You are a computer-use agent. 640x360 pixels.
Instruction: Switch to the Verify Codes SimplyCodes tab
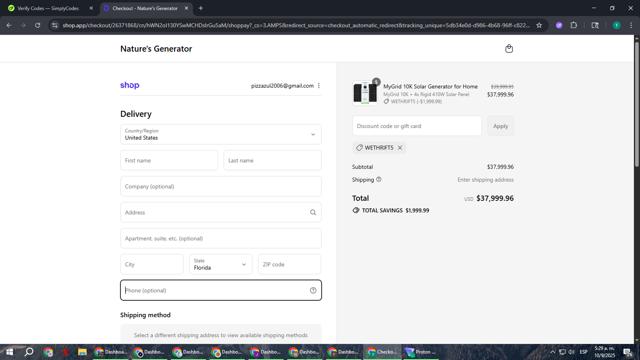point(49,8)
